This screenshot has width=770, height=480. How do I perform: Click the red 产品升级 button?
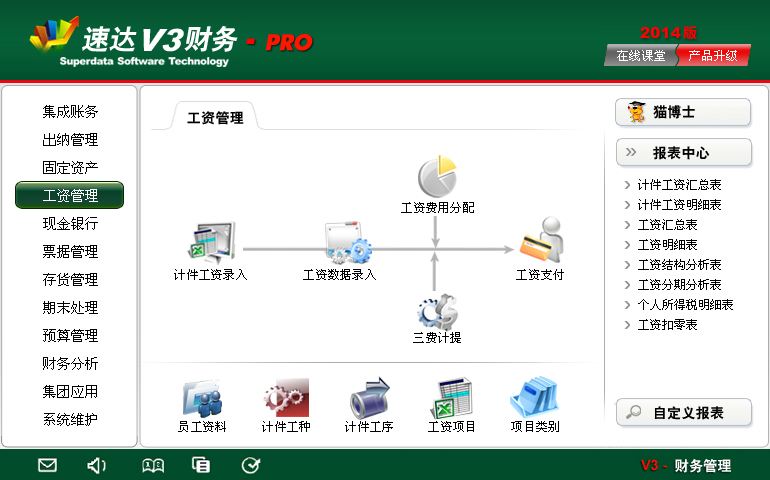[713, 55]
